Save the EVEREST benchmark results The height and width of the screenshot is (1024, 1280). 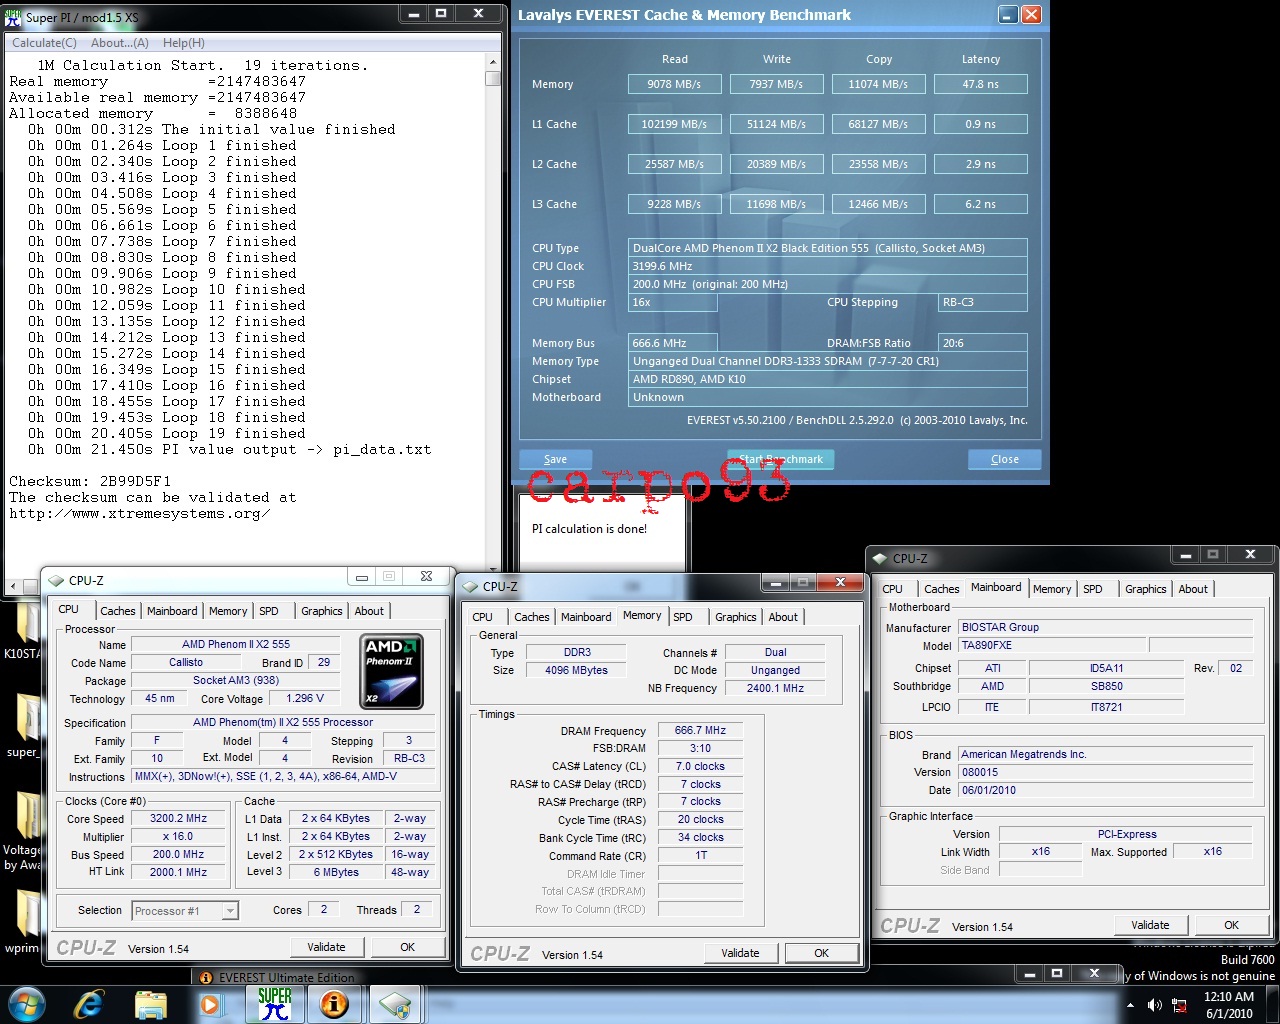pos(556,459)
